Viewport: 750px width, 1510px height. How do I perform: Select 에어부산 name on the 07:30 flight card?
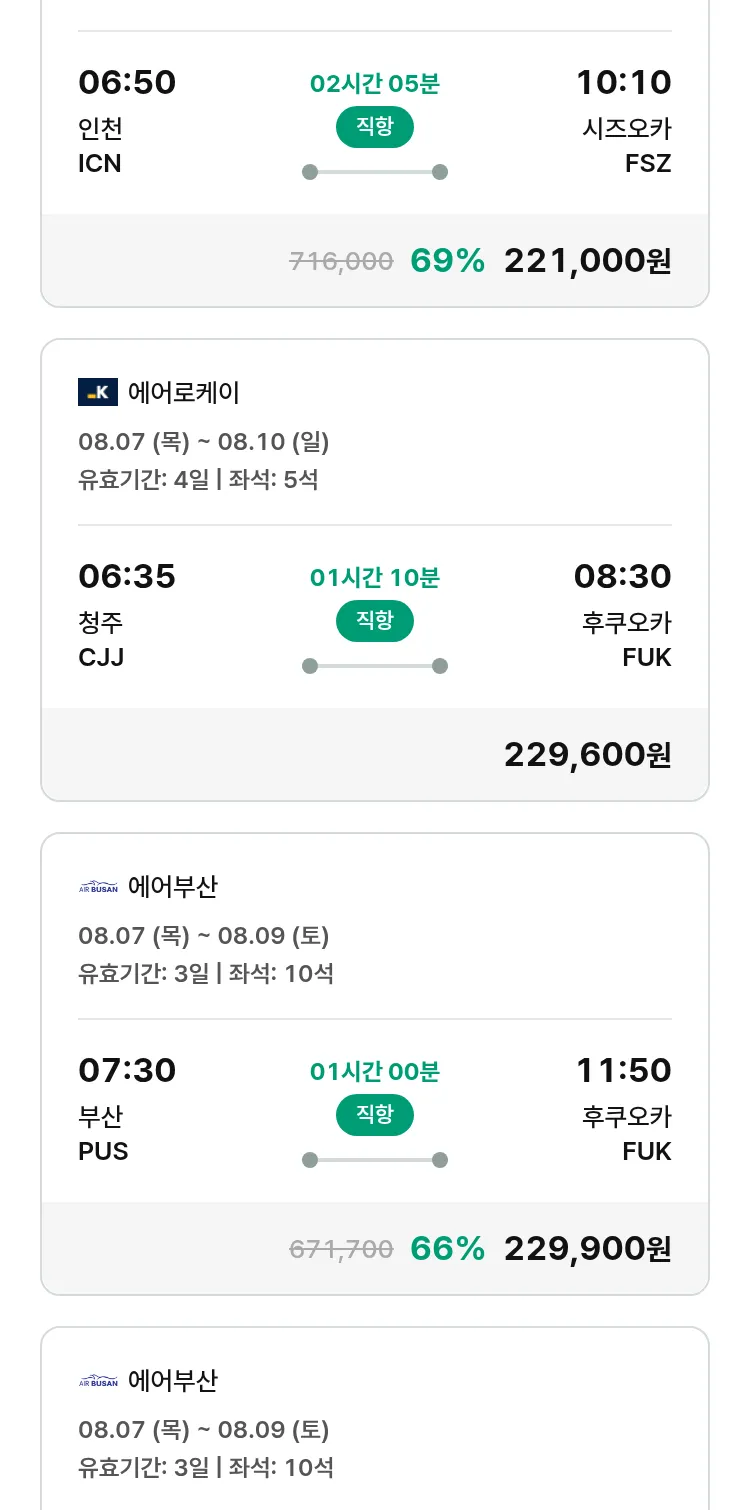point(173,887)
